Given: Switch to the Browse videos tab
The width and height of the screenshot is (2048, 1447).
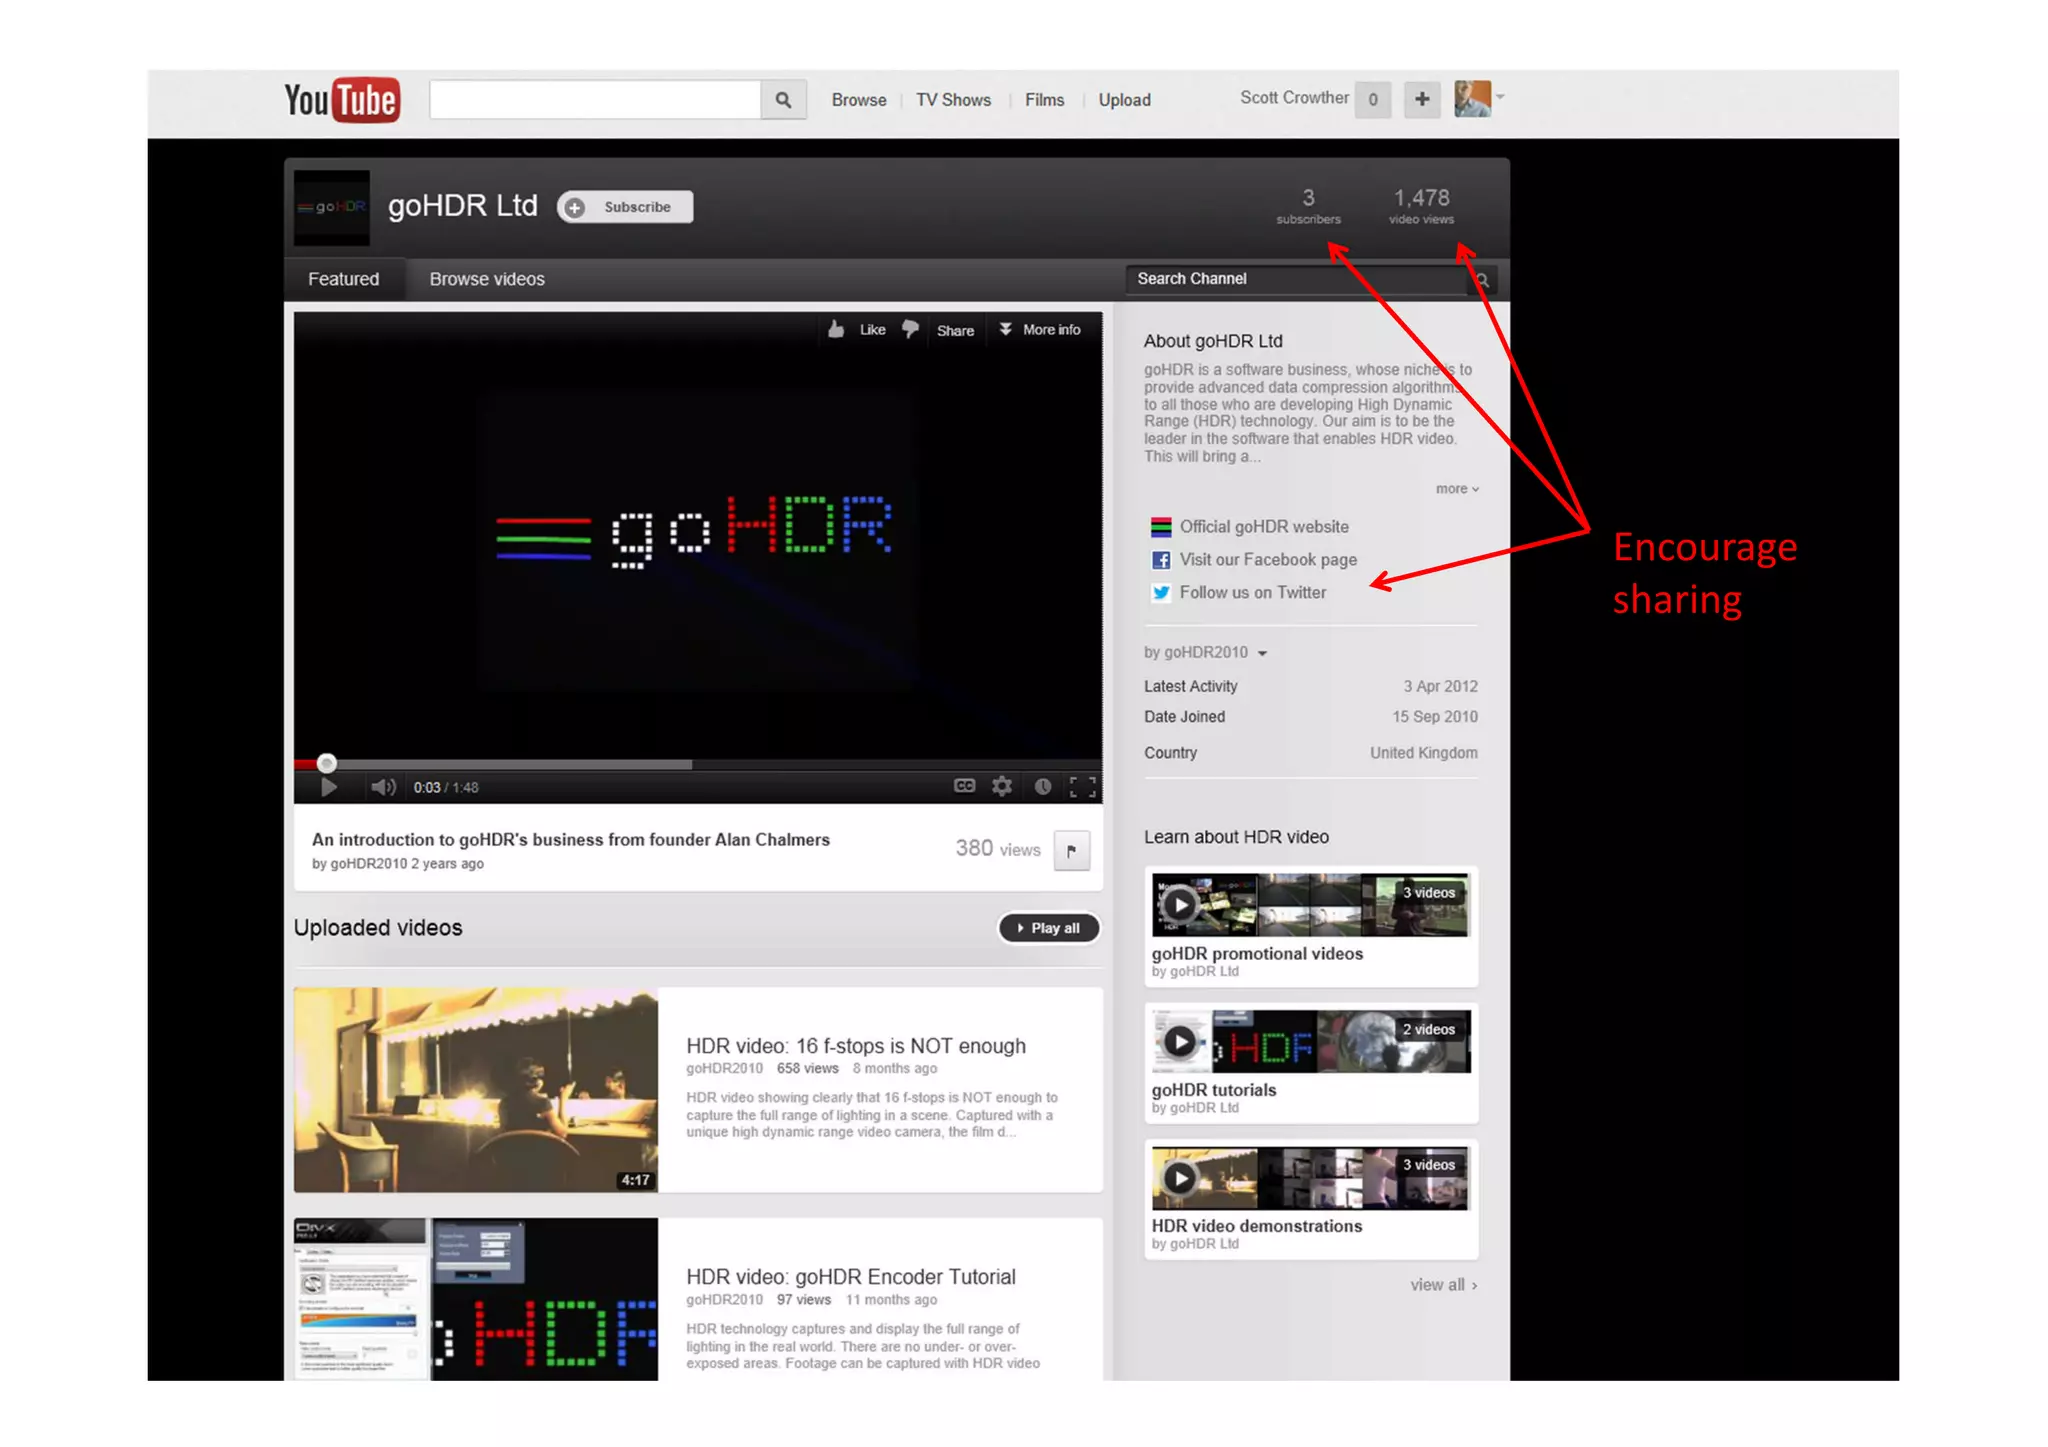Looking at the screenshot, I should click(487, 279).
